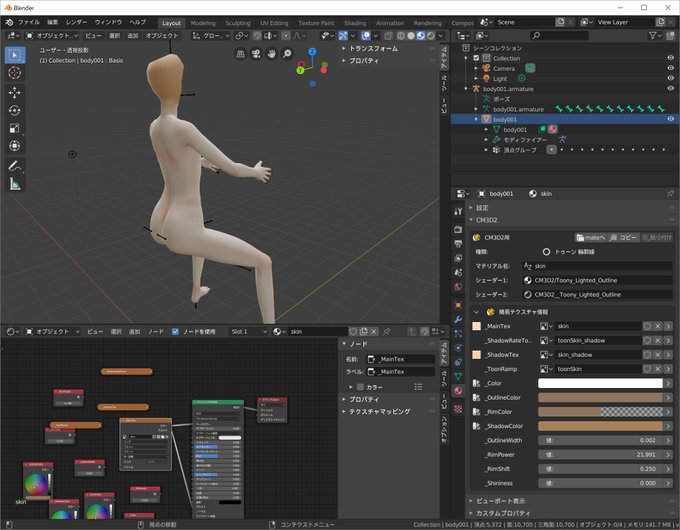The width and height of the screenshot is (680, 530).
Task: Open the _OutlineColor color swatch
Action: (x=600, y=397)
